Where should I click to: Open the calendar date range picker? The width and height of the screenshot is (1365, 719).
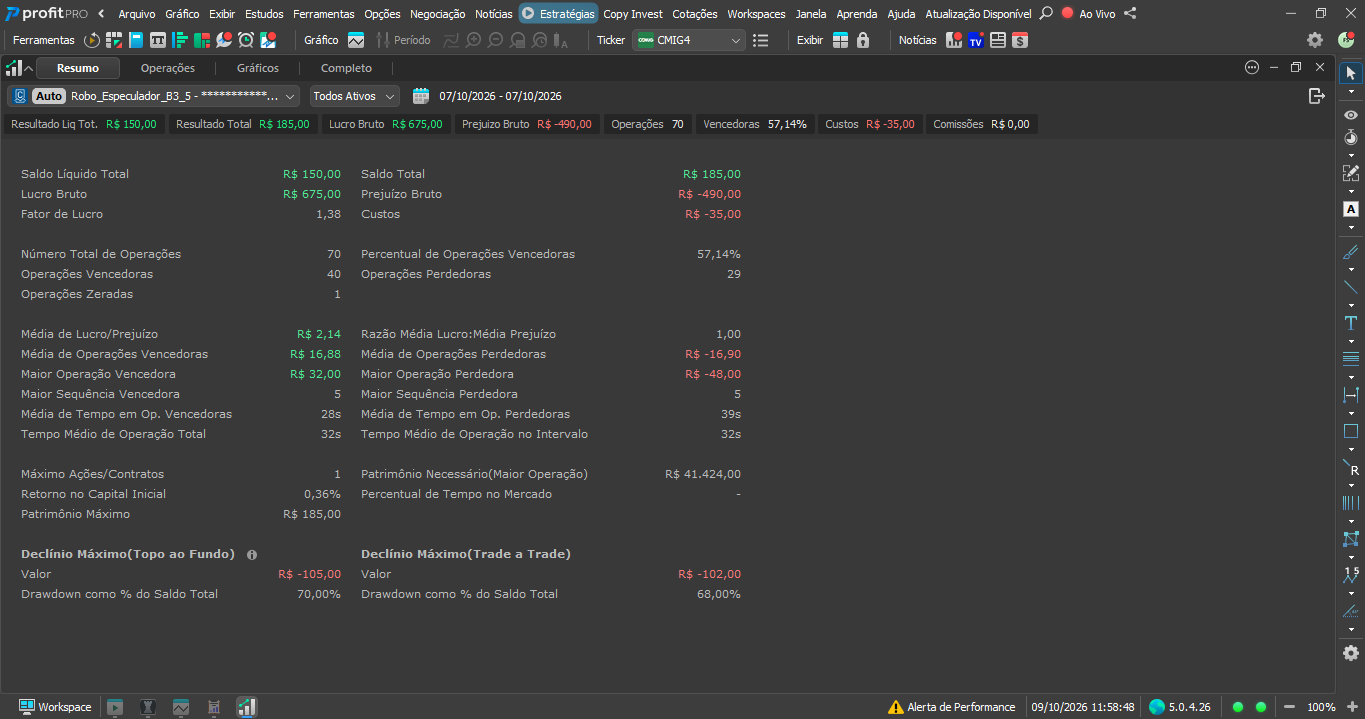click(421, 96)
